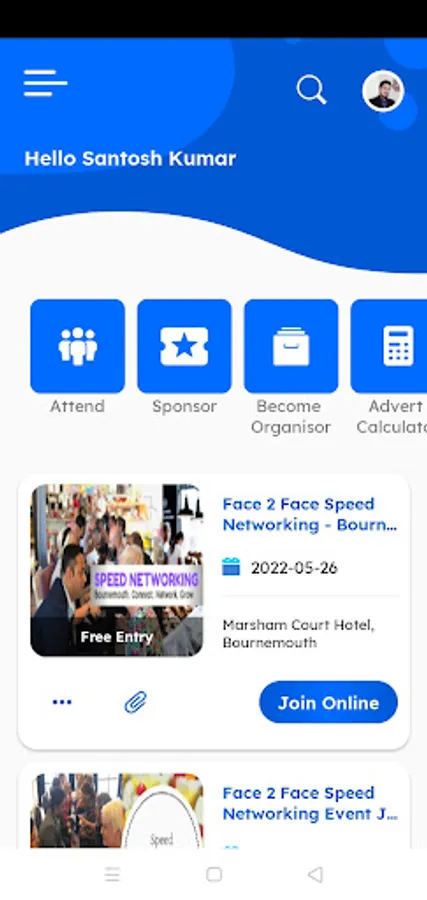The height and width of the screenshot is (900, 427).
Task: Tap the Android home square button
Action: (x=214, y=874)
